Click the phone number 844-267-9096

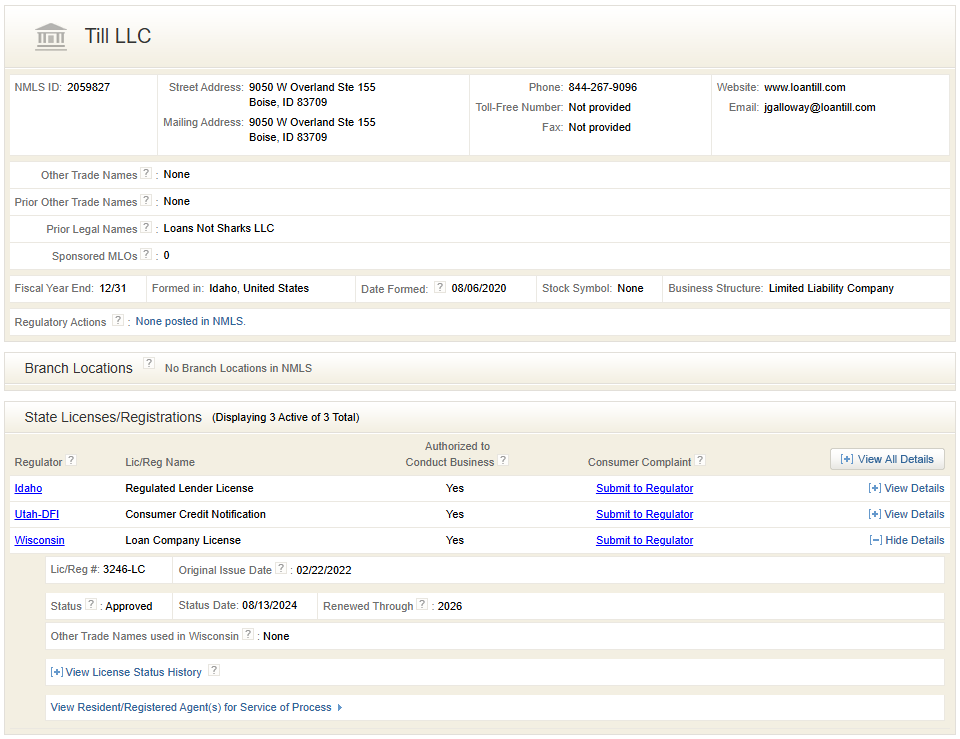click(x=602, y=87)
